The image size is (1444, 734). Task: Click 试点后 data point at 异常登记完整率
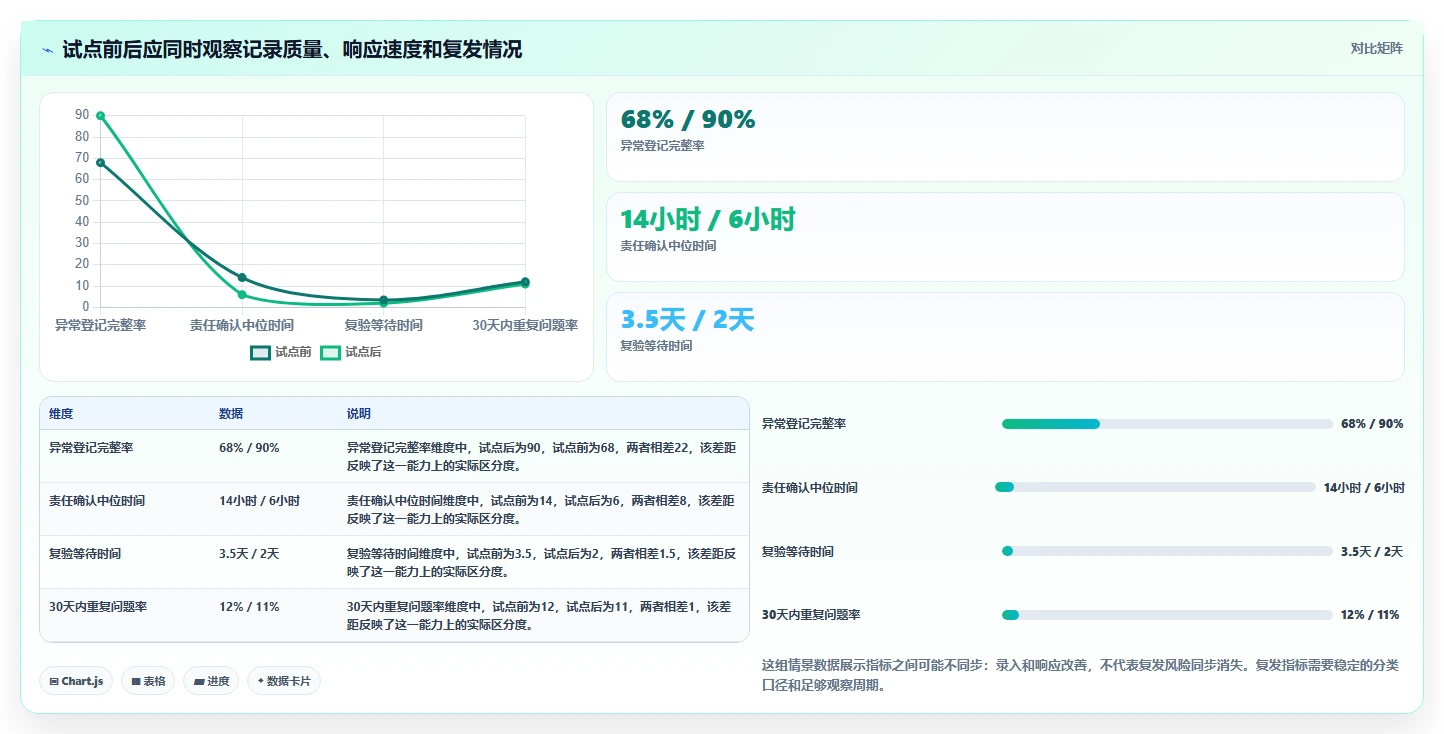(100, 116)
